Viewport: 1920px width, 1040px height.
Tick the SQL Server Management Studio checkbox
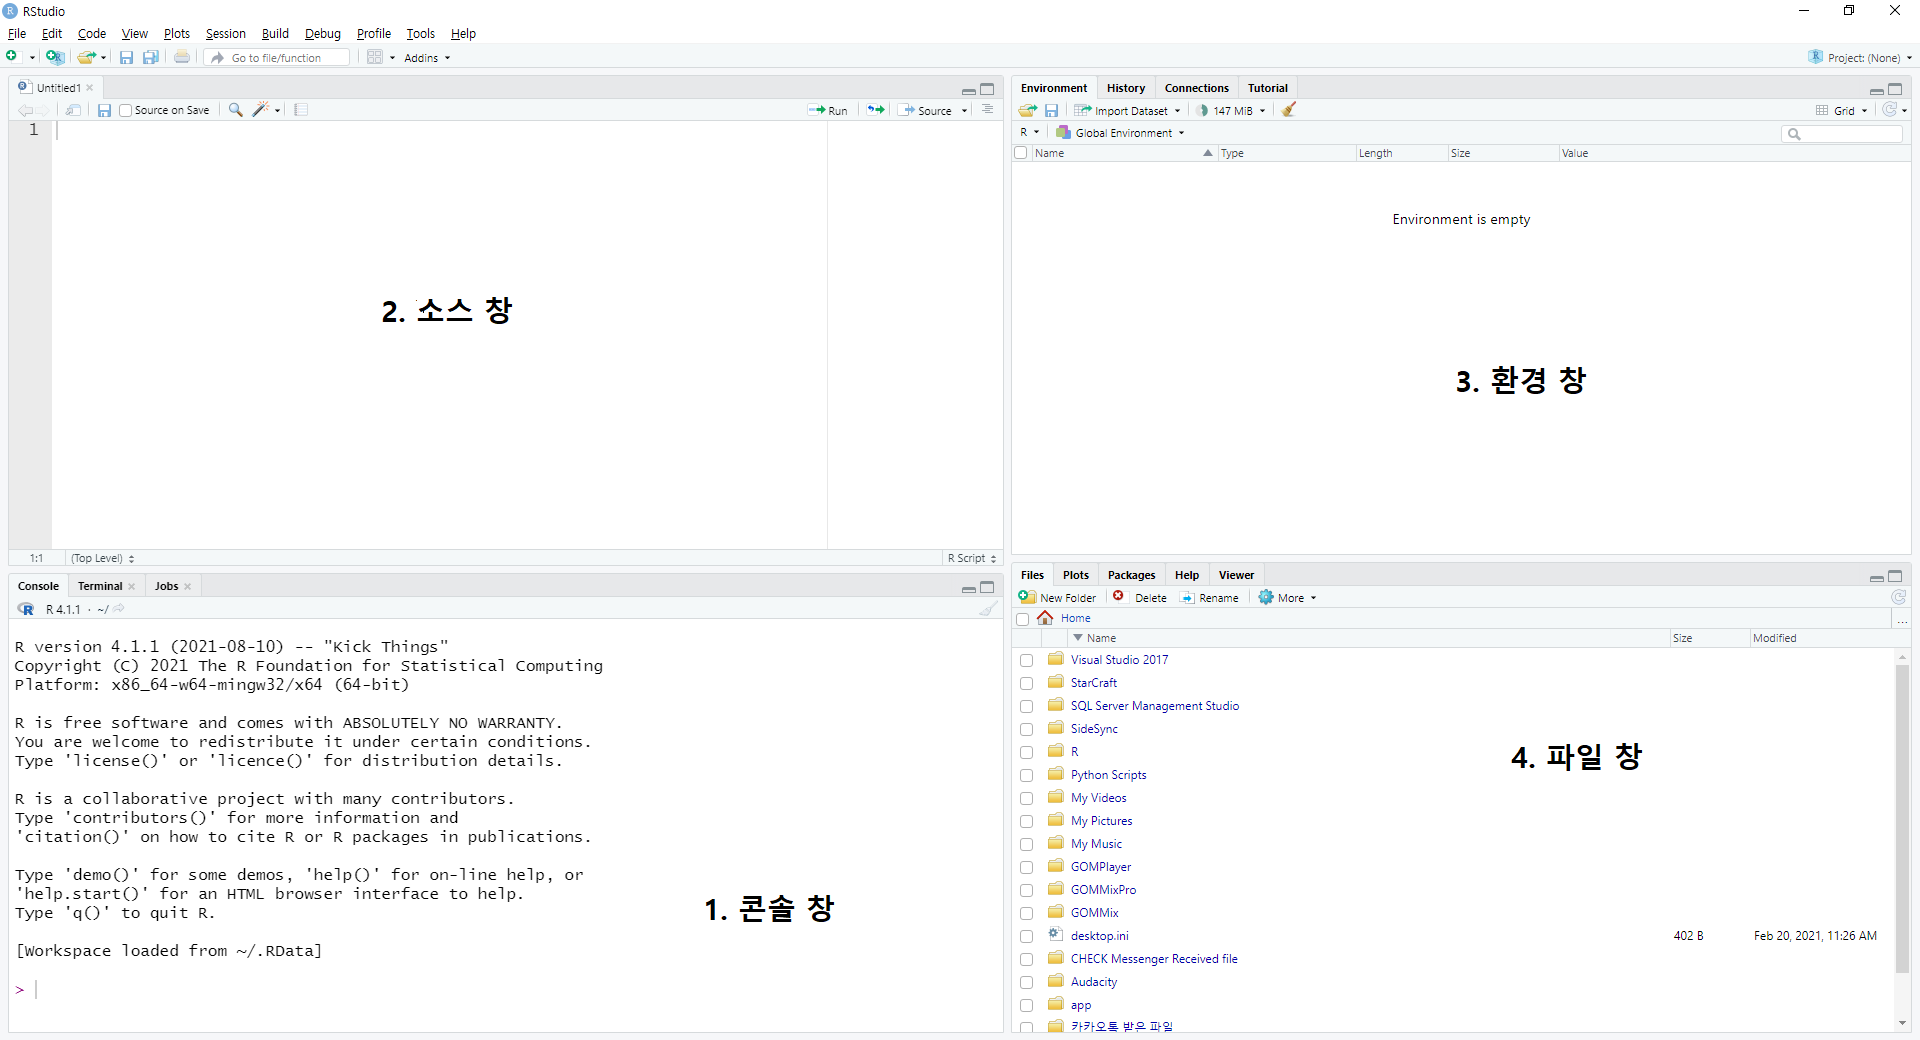tap(1026, 706)
